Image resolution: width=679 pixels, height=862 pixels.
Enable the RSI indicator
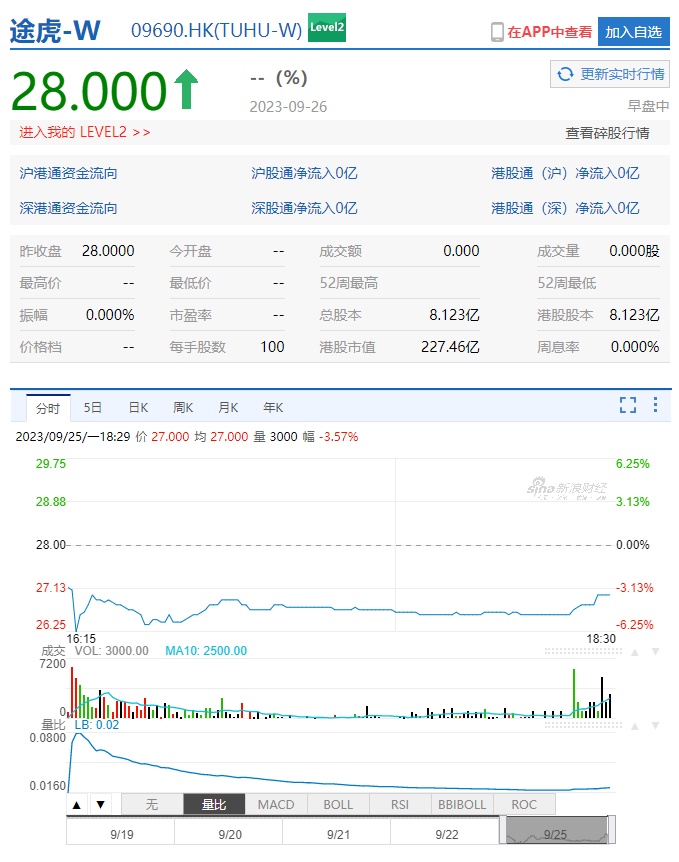(x=400, y=804)
